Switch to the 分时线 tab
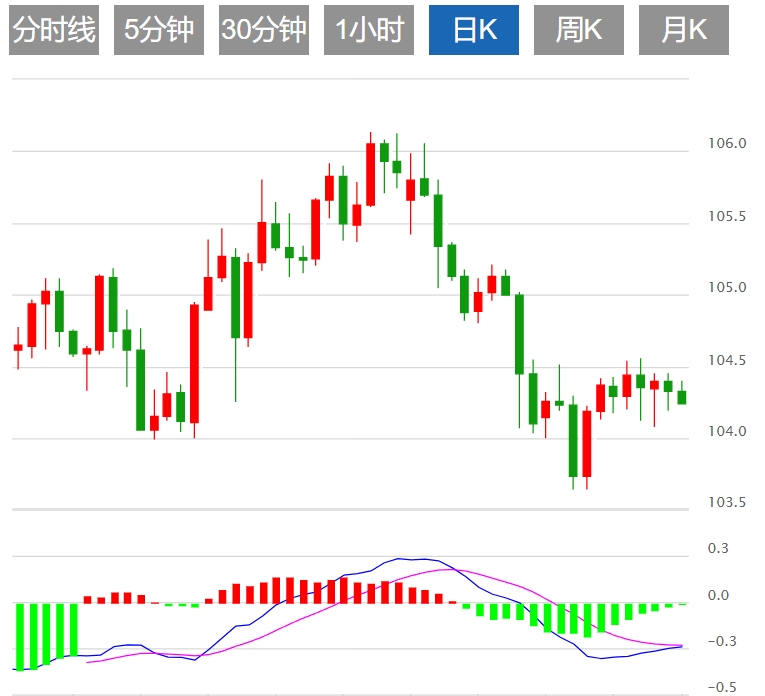The height and width of the screenshot is (696, 765). [x=54, y=30]
